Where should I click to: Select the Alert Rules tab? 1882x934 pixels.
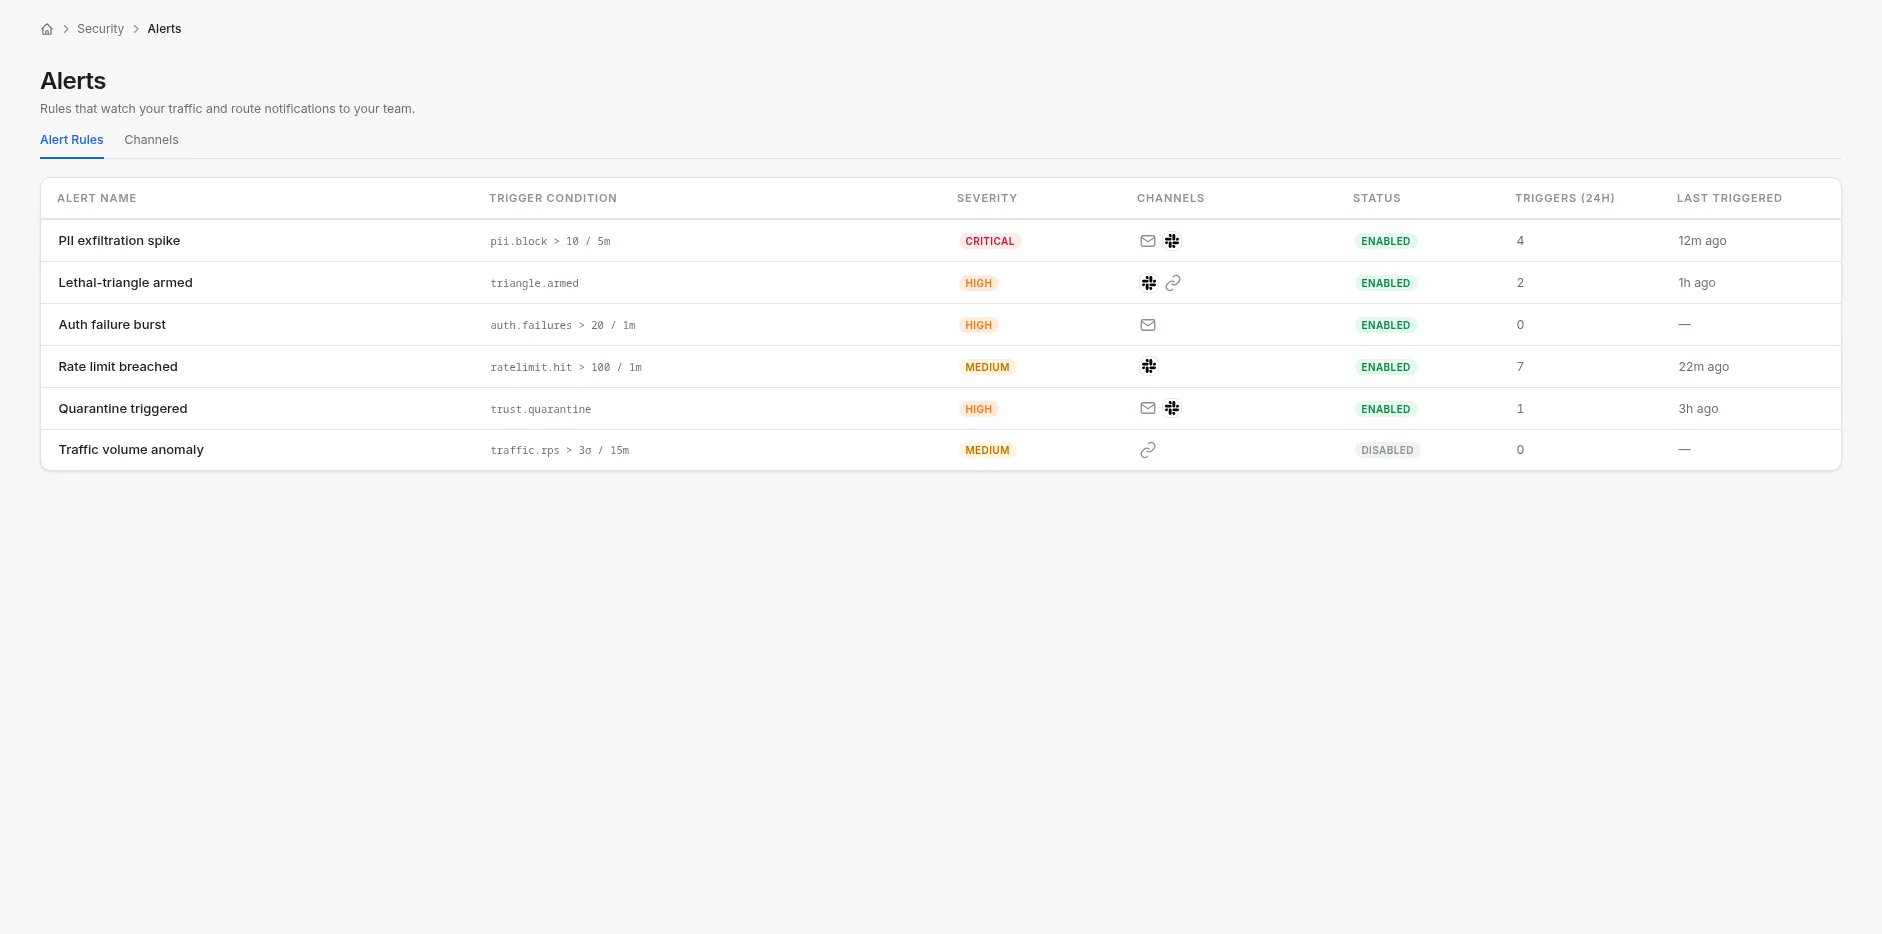[x=72, y=140]
